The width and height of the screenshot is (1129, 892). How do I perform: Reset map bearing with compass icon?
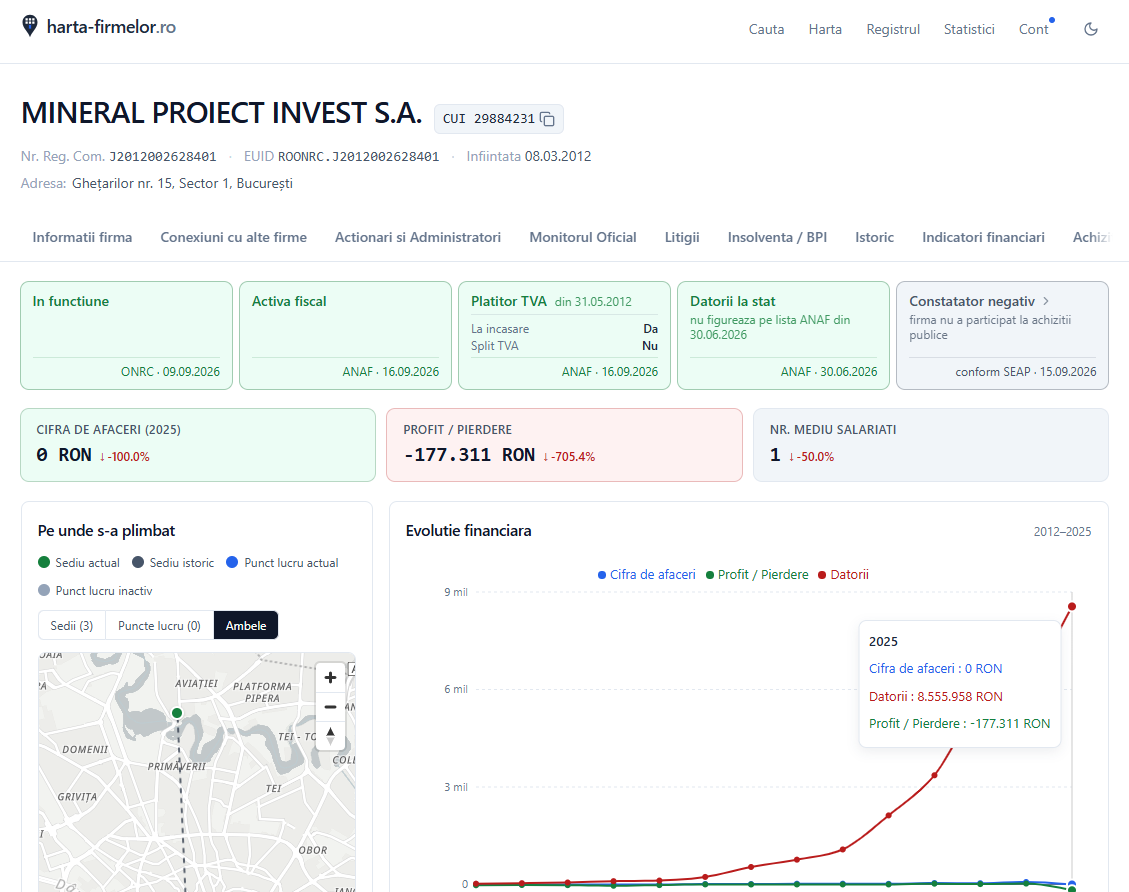pos(330,736)
